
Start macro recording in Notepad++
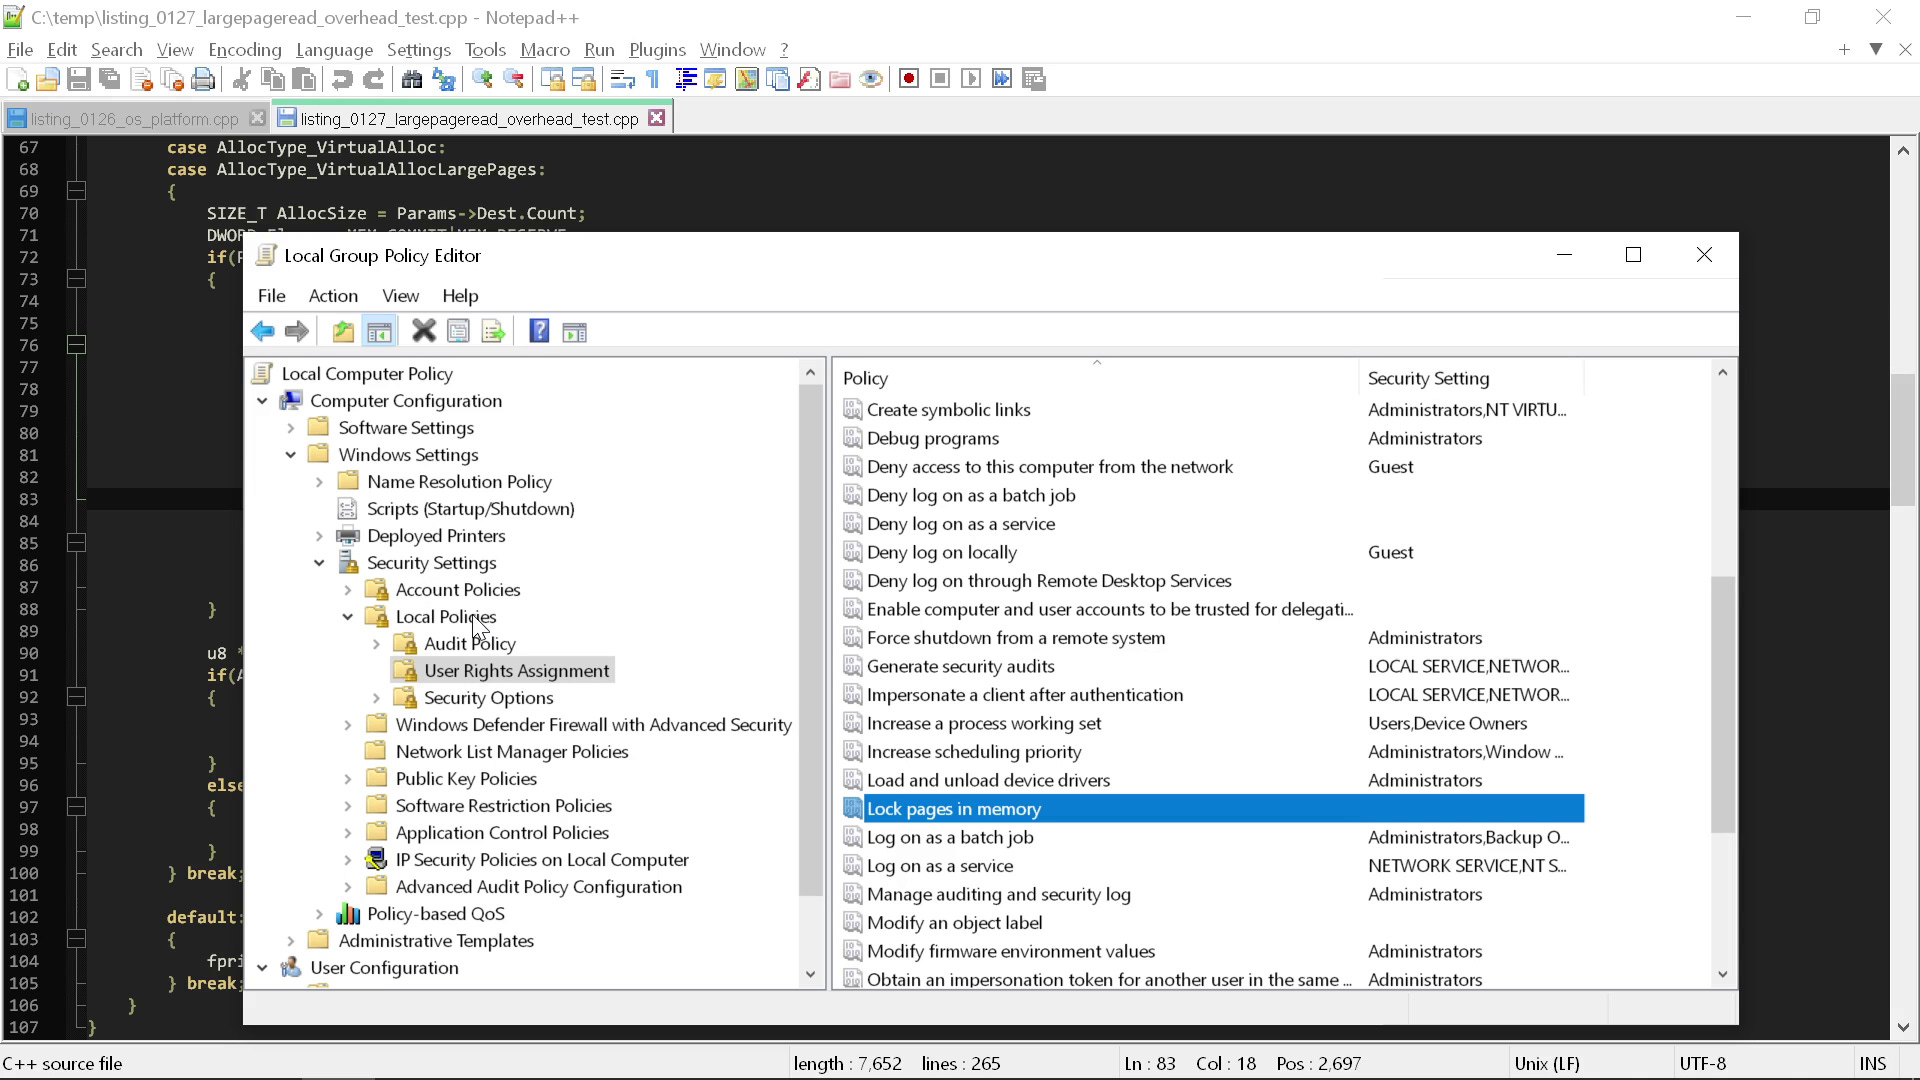[909, 78]
